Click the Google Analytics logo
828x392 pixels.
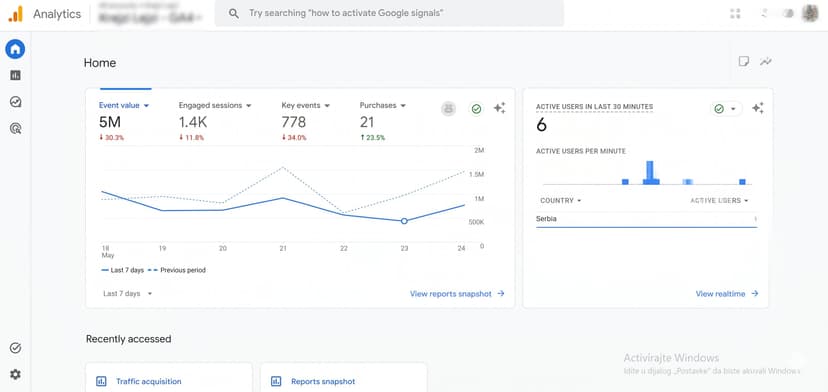coord(16,14)
